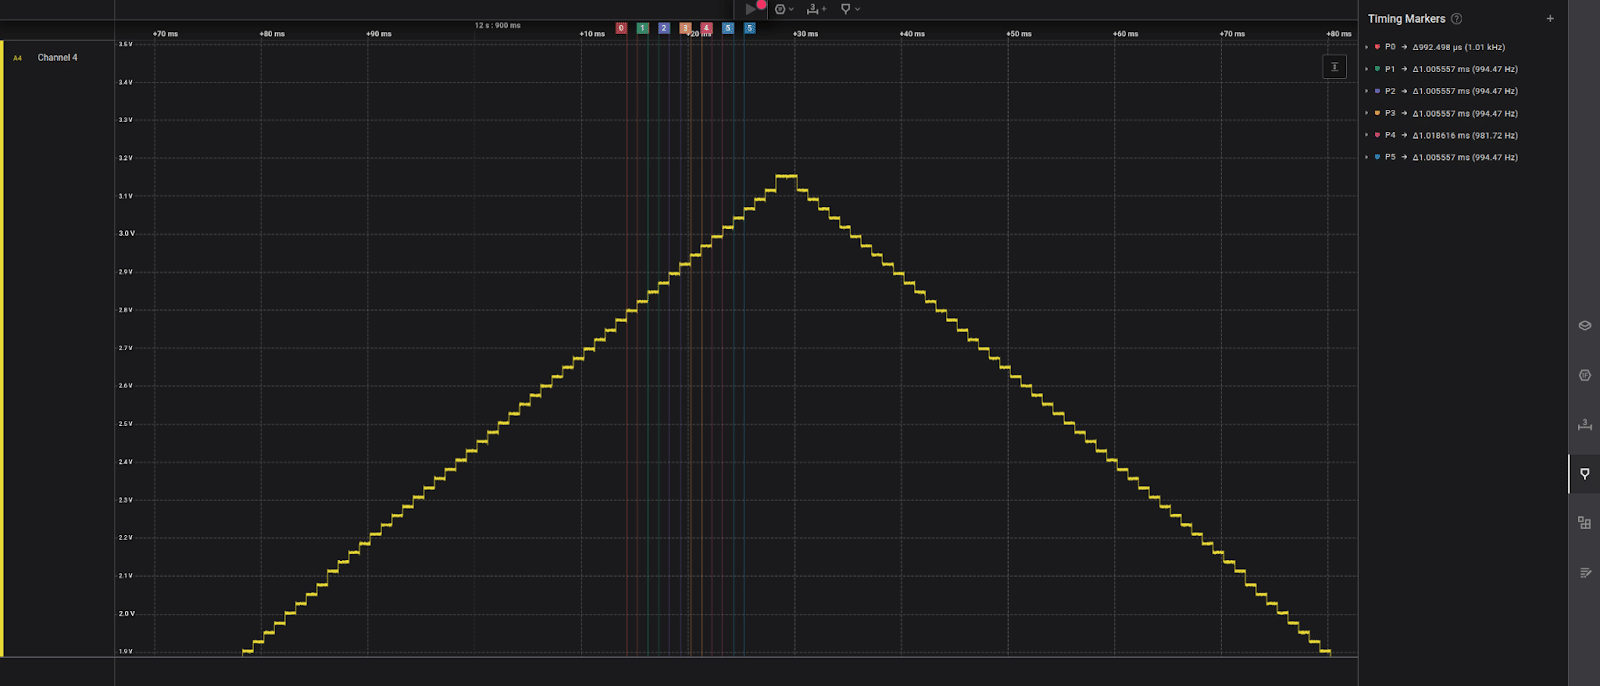The image size is (1600, 686).
Task: Open the Analyzers sidebar panel
Action: click(x=1584, y=375)
